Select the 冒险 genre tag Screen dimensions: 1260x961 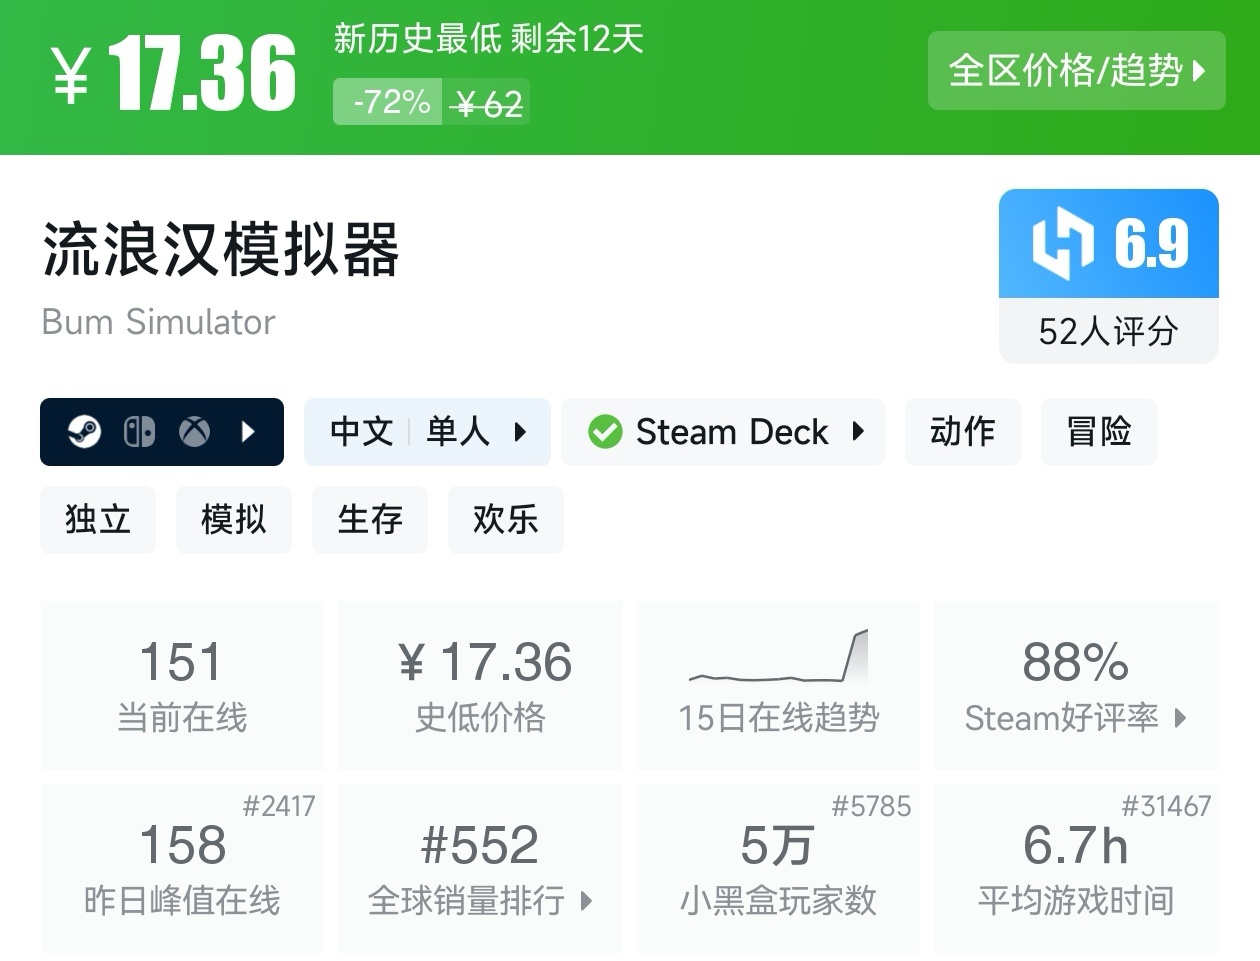(x=1099, y=432)
